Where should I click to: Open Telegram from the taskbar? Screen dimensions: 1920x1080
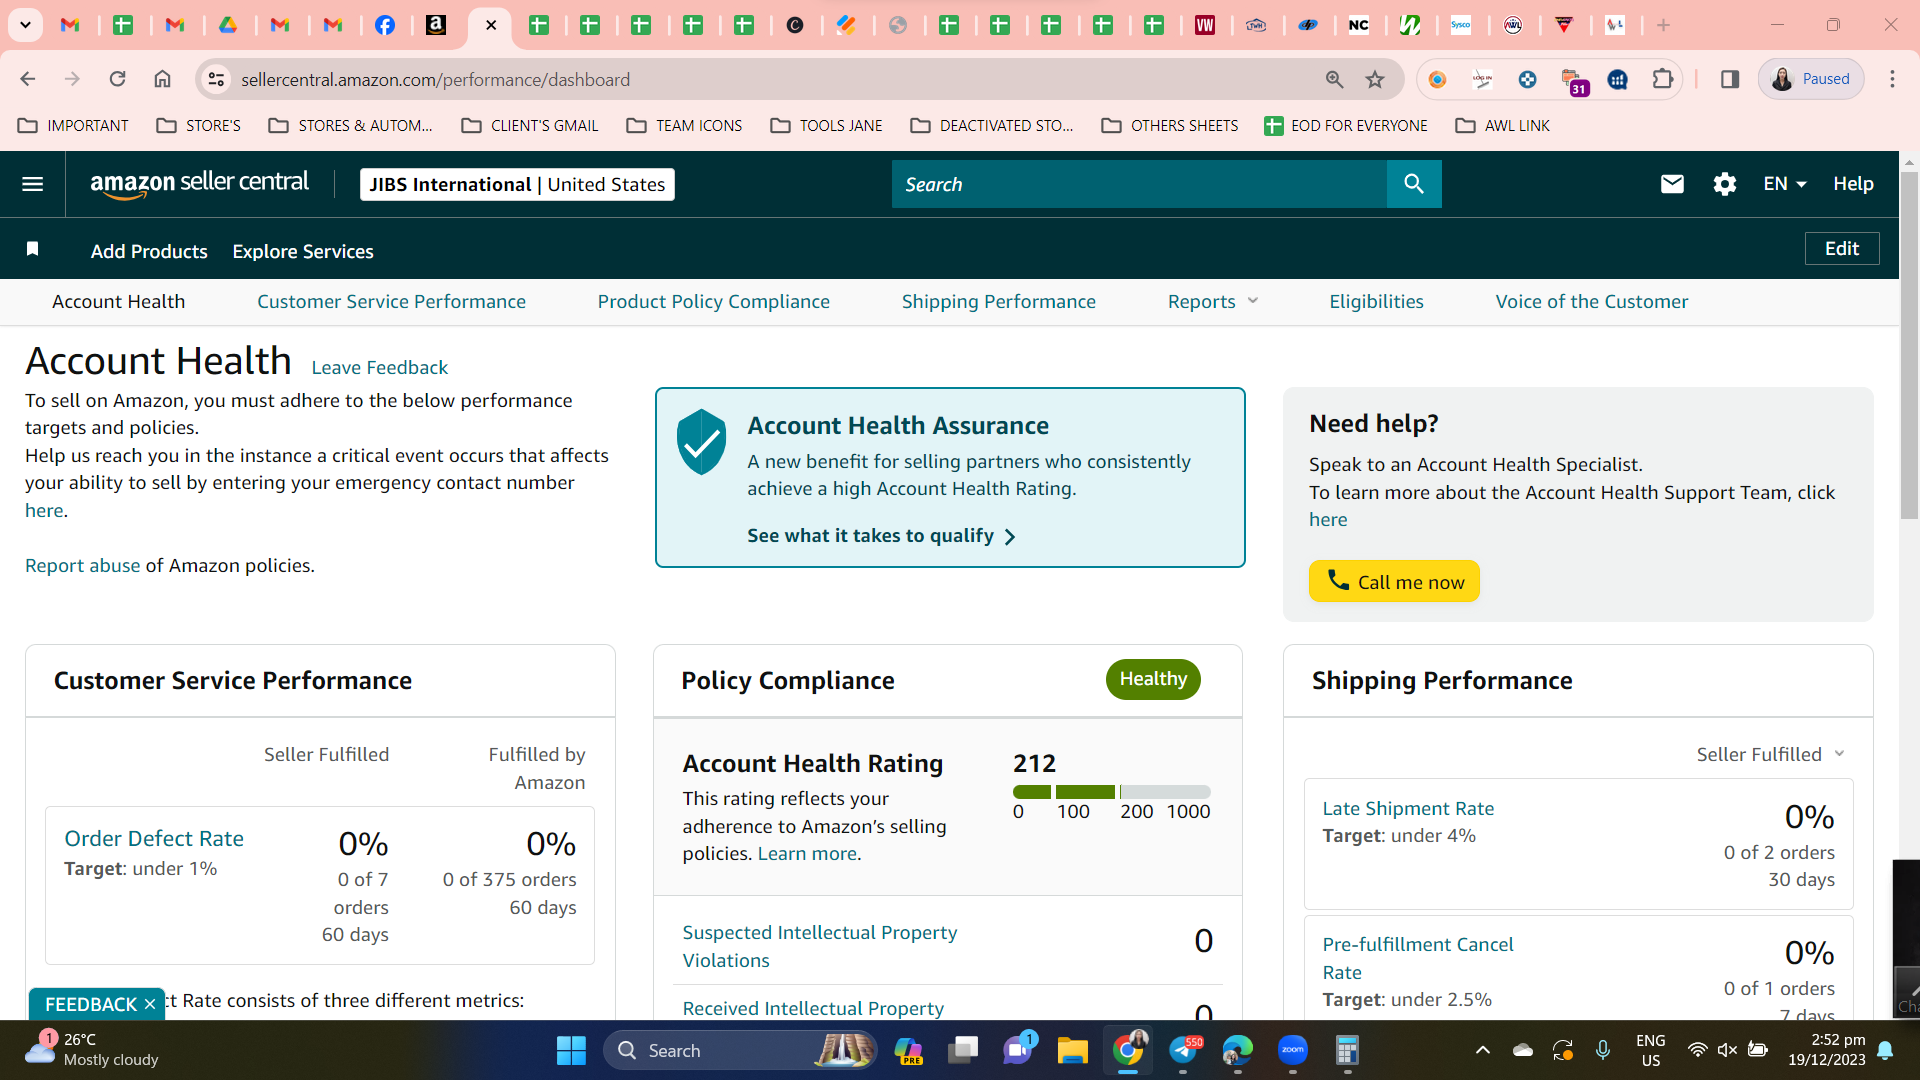point(1183,1050)
